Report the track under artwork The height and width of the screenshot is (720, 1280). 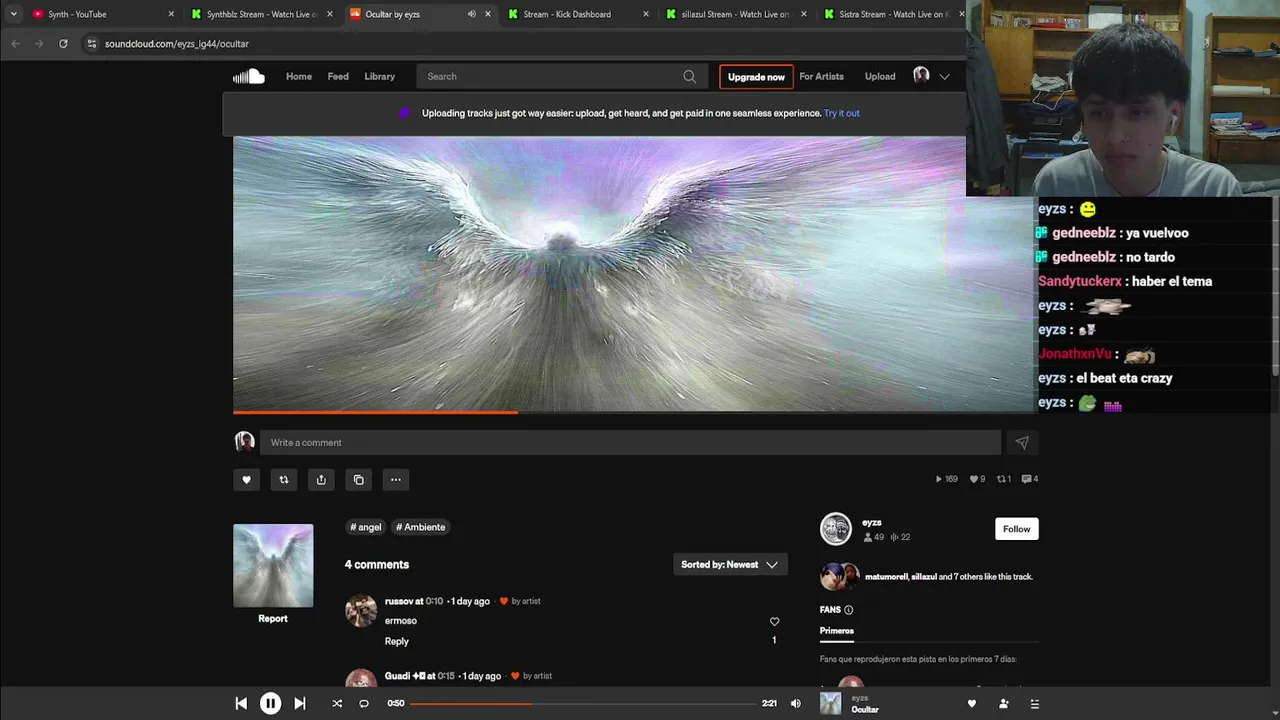[x=273, y=619]
